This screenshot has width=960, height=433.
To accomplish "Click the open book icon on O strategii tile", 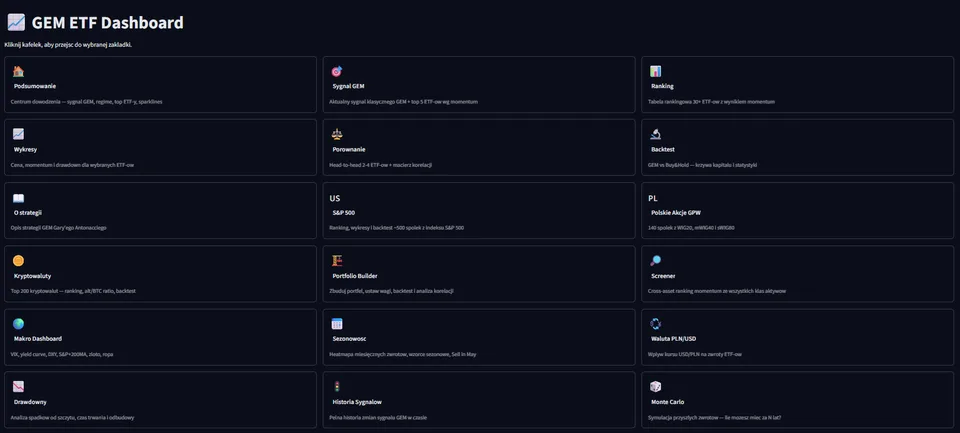I will (x=18, y=198).
